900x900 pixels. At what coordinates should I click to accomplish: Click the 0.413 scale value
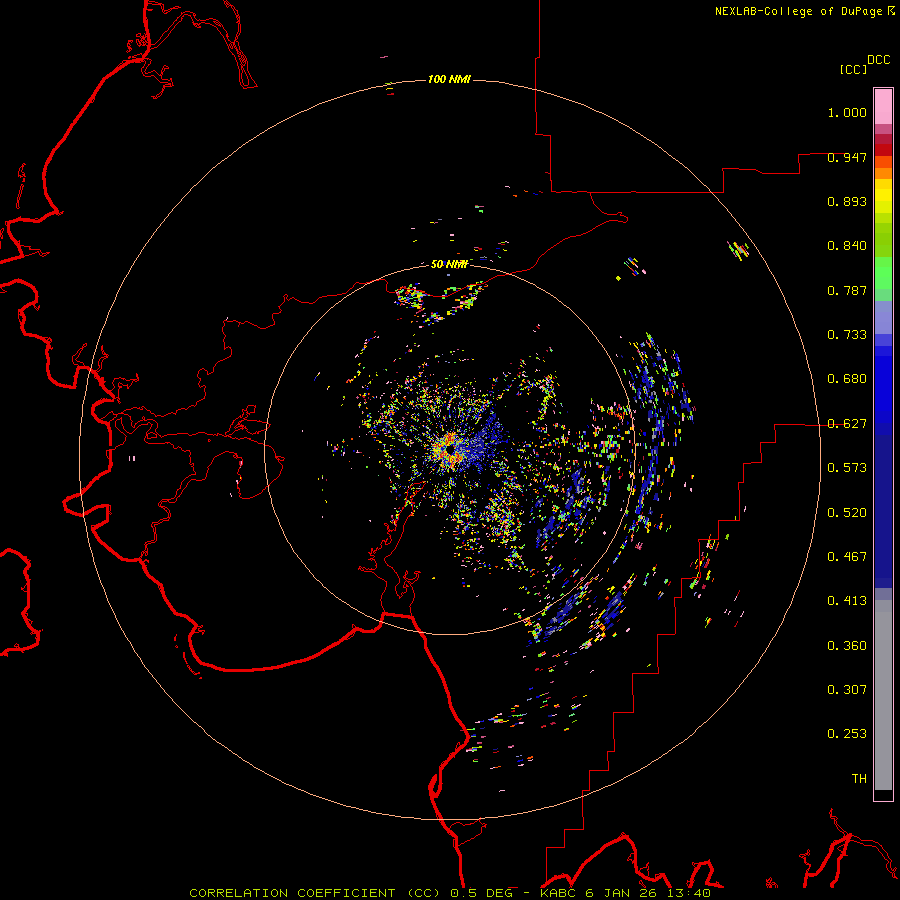[x=847, y=601]
